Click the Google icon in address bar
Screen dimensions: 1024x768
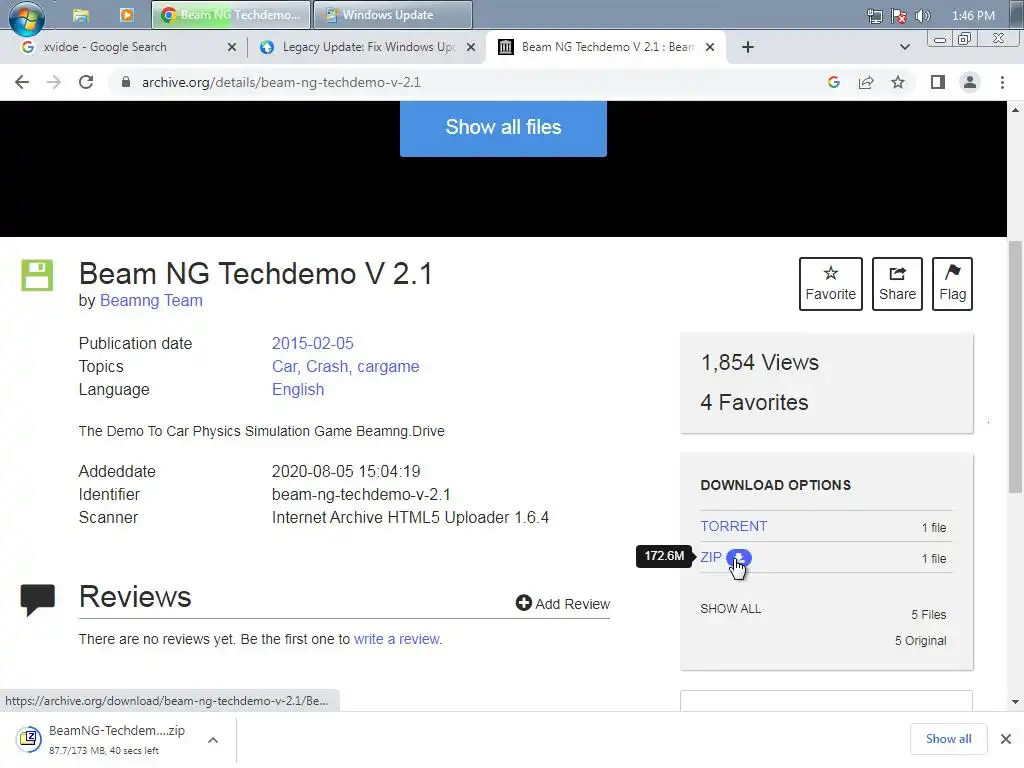tap(833, 82)
